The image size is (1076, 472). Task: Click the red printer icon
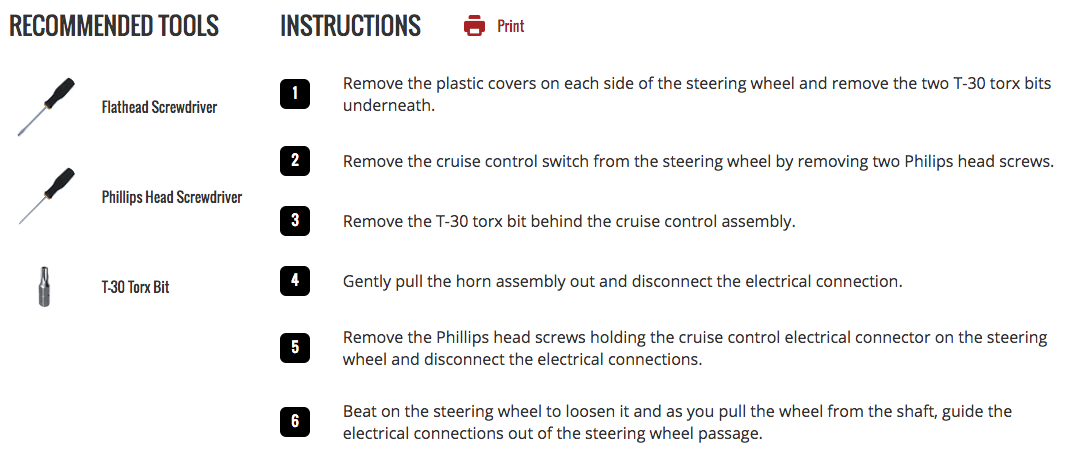(474, 26)
